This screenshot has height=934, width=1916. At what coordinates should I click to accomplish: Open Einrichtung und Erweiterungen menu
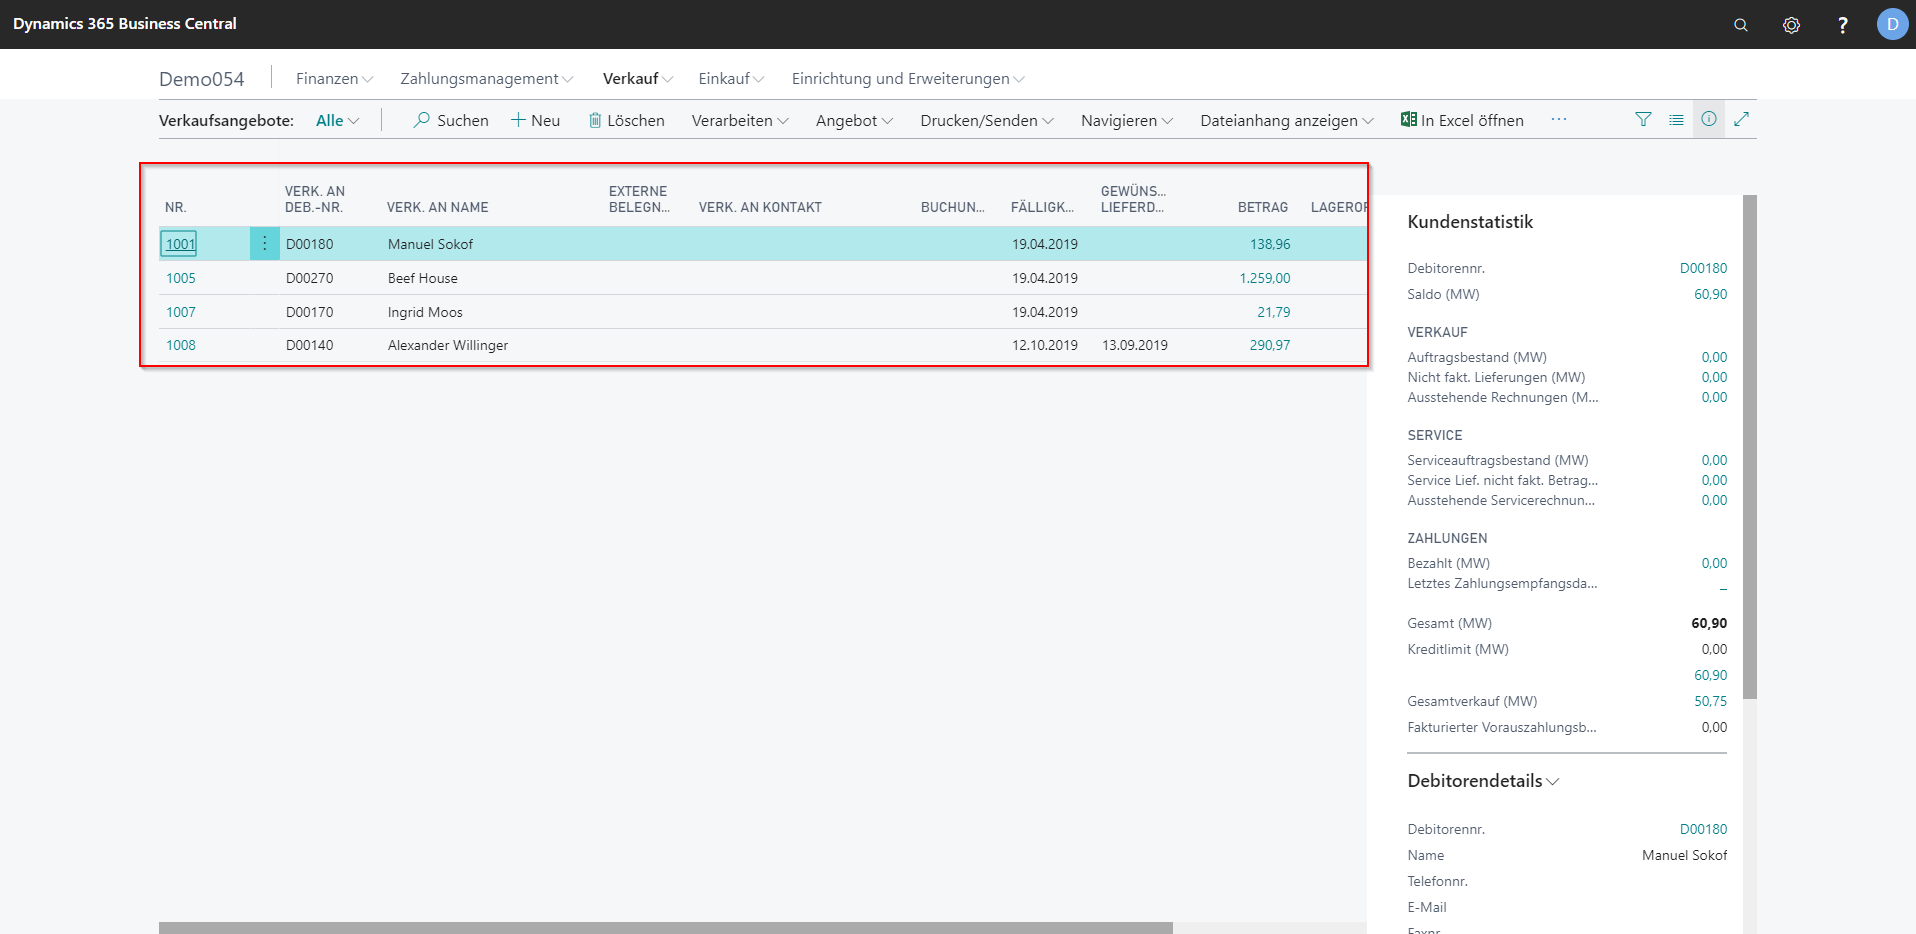click(908, 78)
